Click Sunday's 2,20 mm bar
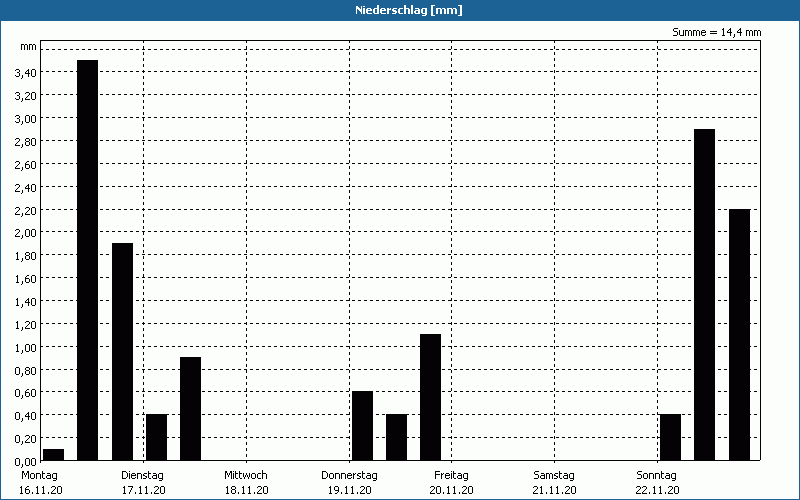Screen dimensions: 800x500 [740, 335]
